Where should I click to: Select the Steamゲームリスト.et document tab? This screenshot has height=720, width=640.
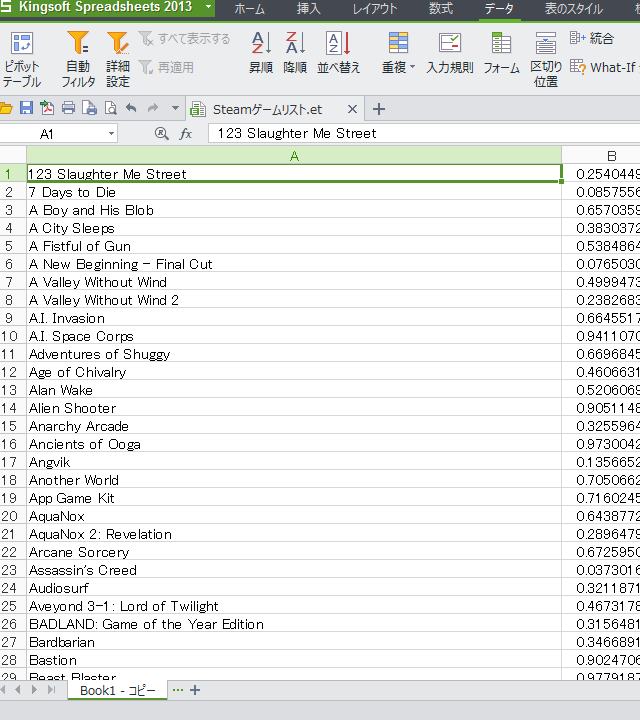(267, 109)
